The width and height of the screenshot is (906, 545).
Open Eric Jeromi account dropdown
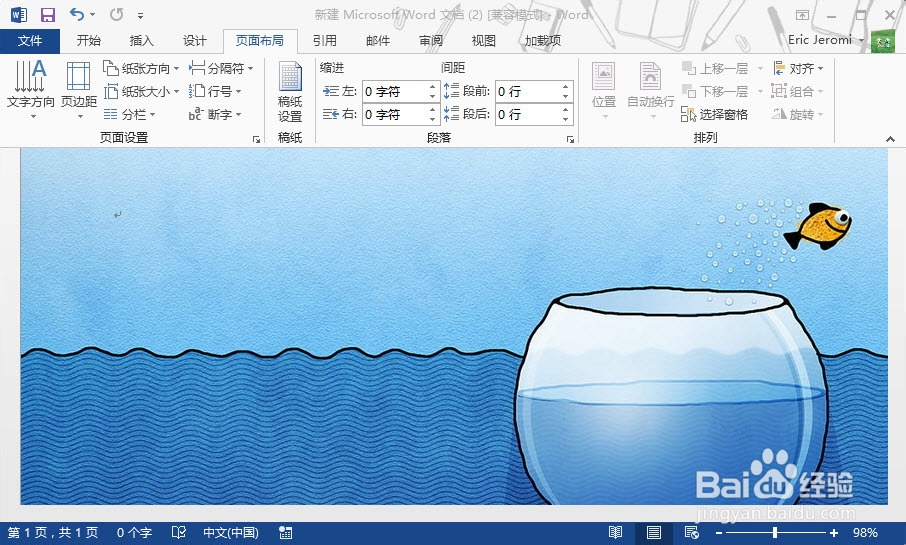pyautogui.click(x=826, y=40)
